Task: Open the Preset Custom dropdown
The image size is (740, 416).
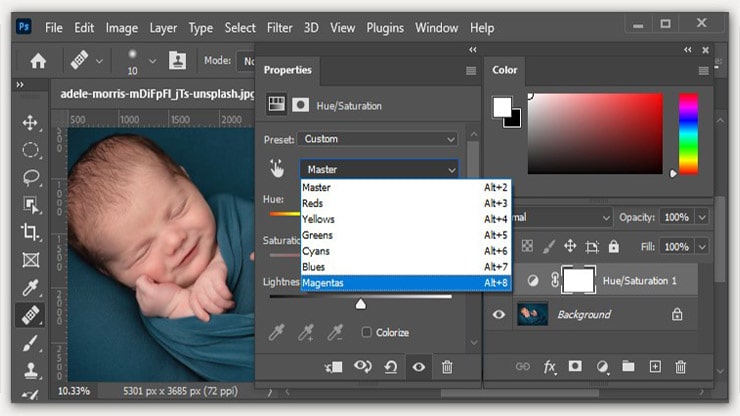Action: [378, 139]
